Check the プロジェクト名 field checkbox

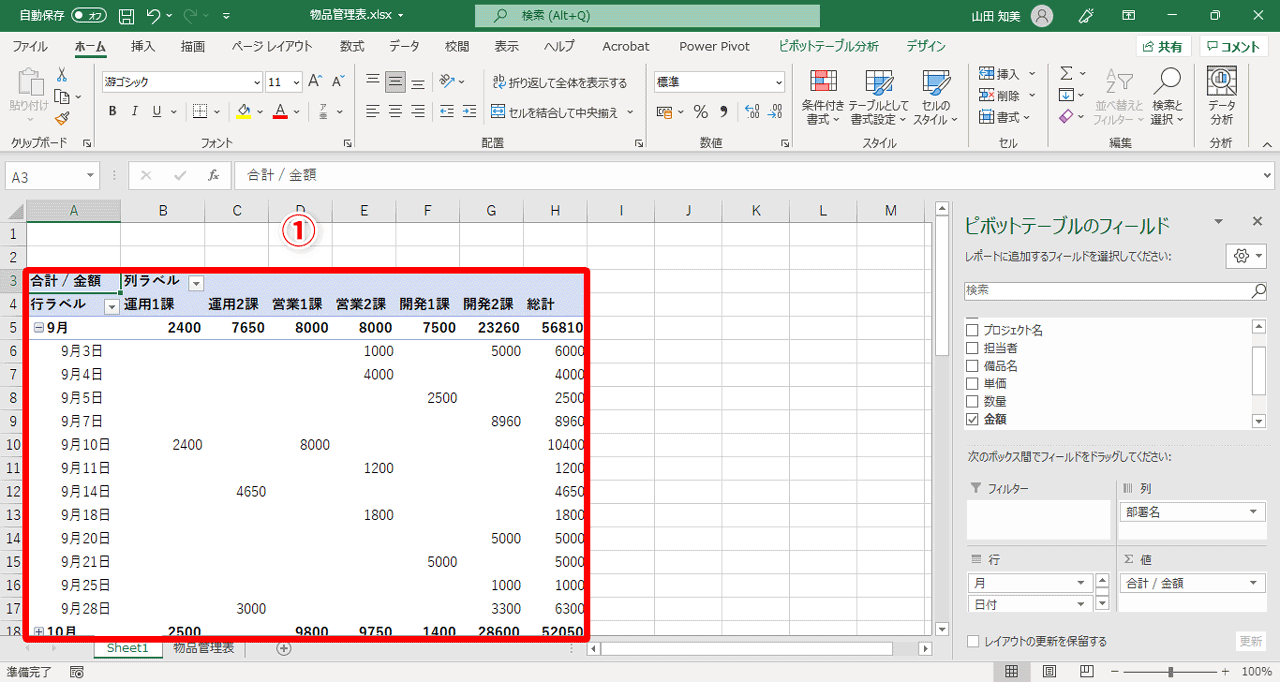971,330
